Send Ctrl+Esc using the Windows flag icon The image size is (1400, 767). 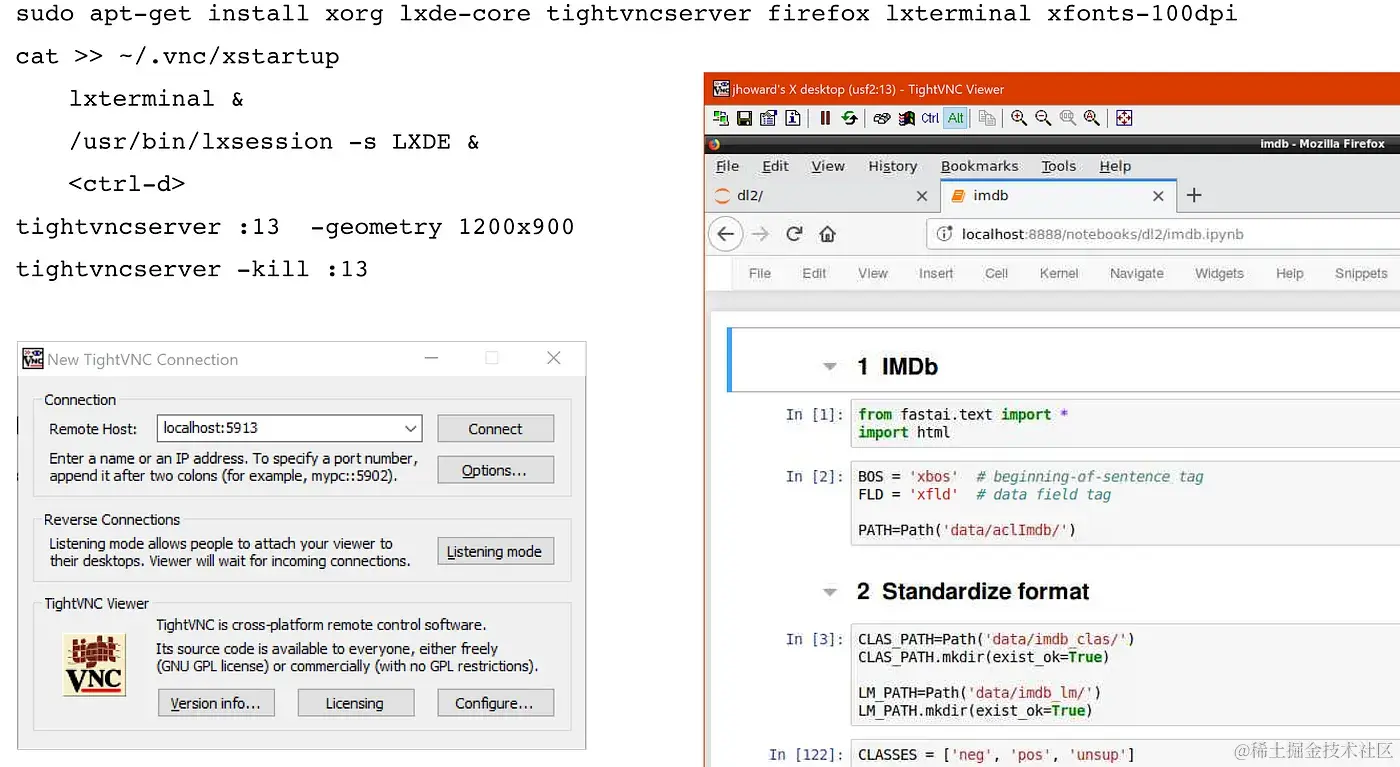tap(906, 118)
